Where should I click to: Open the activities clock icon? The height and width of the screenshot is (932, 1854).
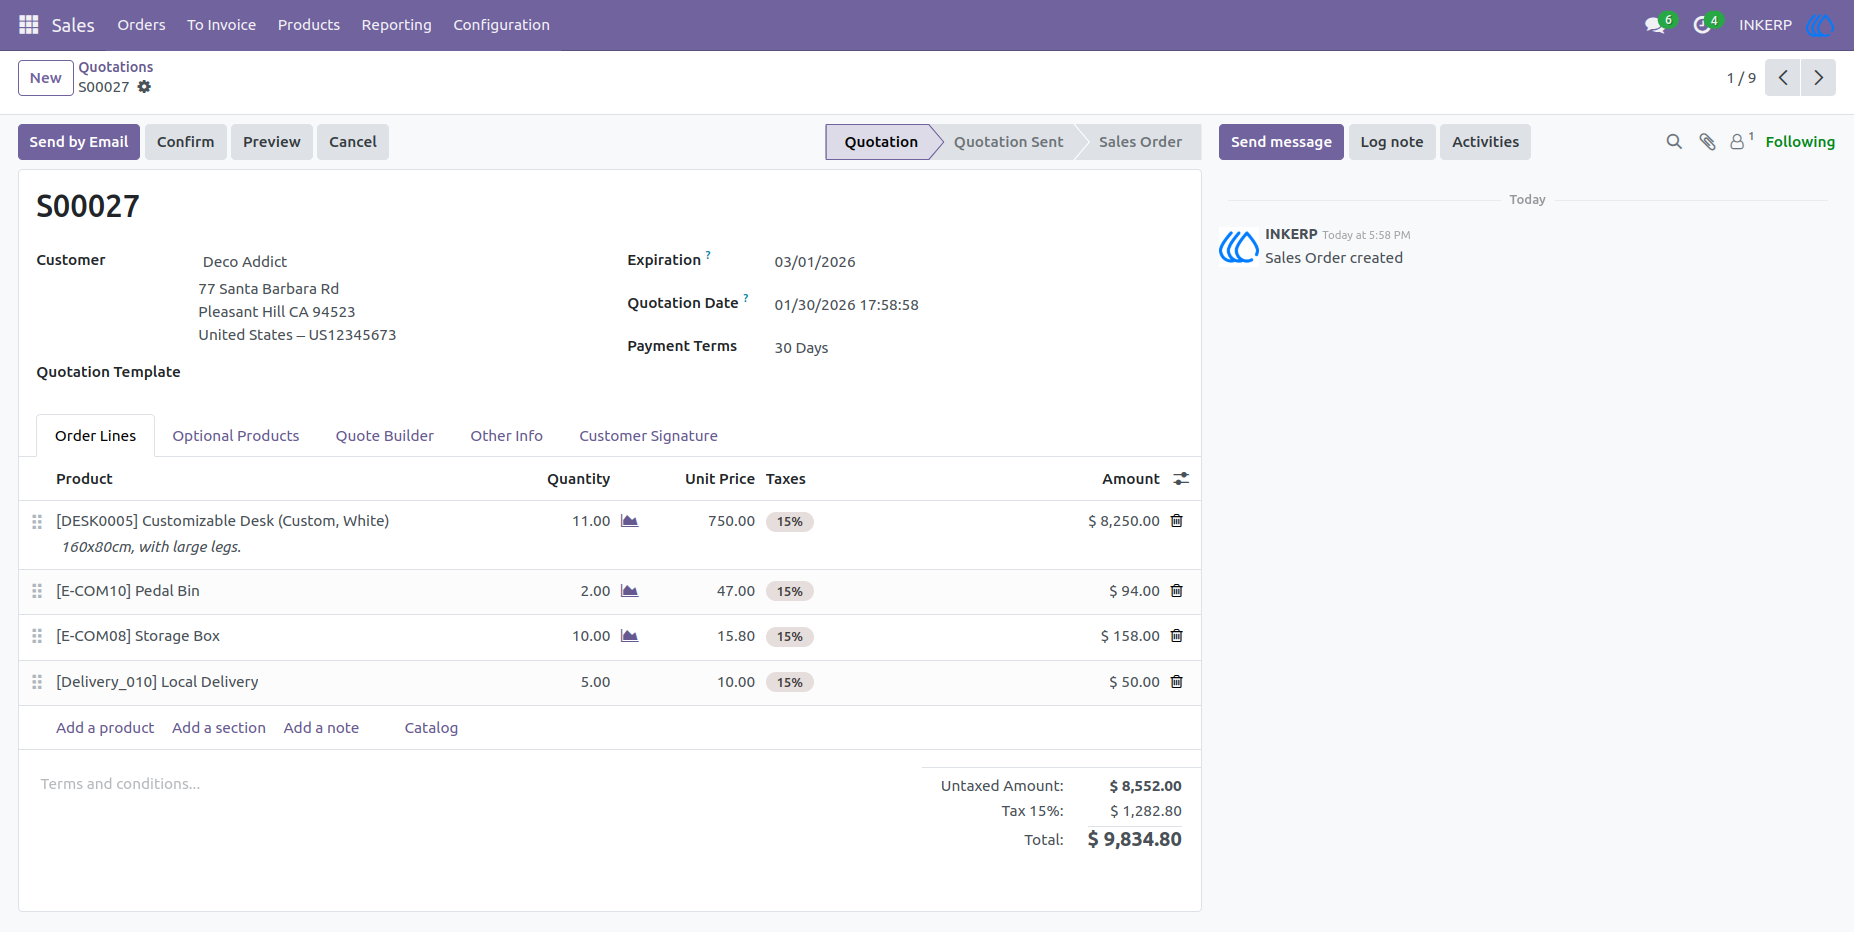(x=1702, y=25)
